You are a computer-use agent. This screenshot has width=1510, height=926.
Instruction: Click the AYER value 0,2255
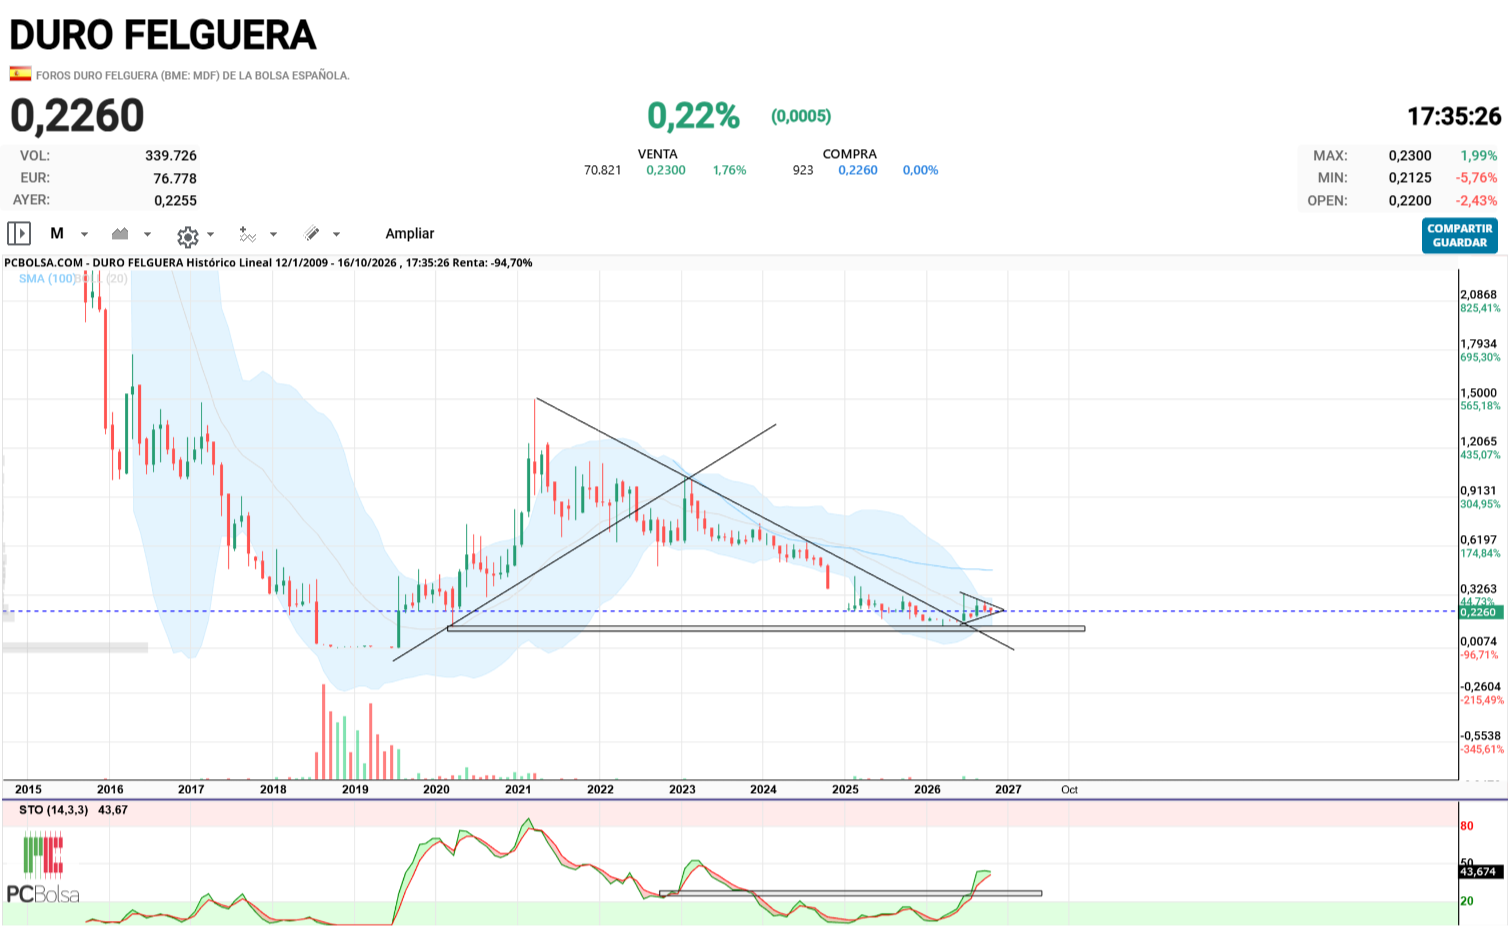[x=175, y=200]
